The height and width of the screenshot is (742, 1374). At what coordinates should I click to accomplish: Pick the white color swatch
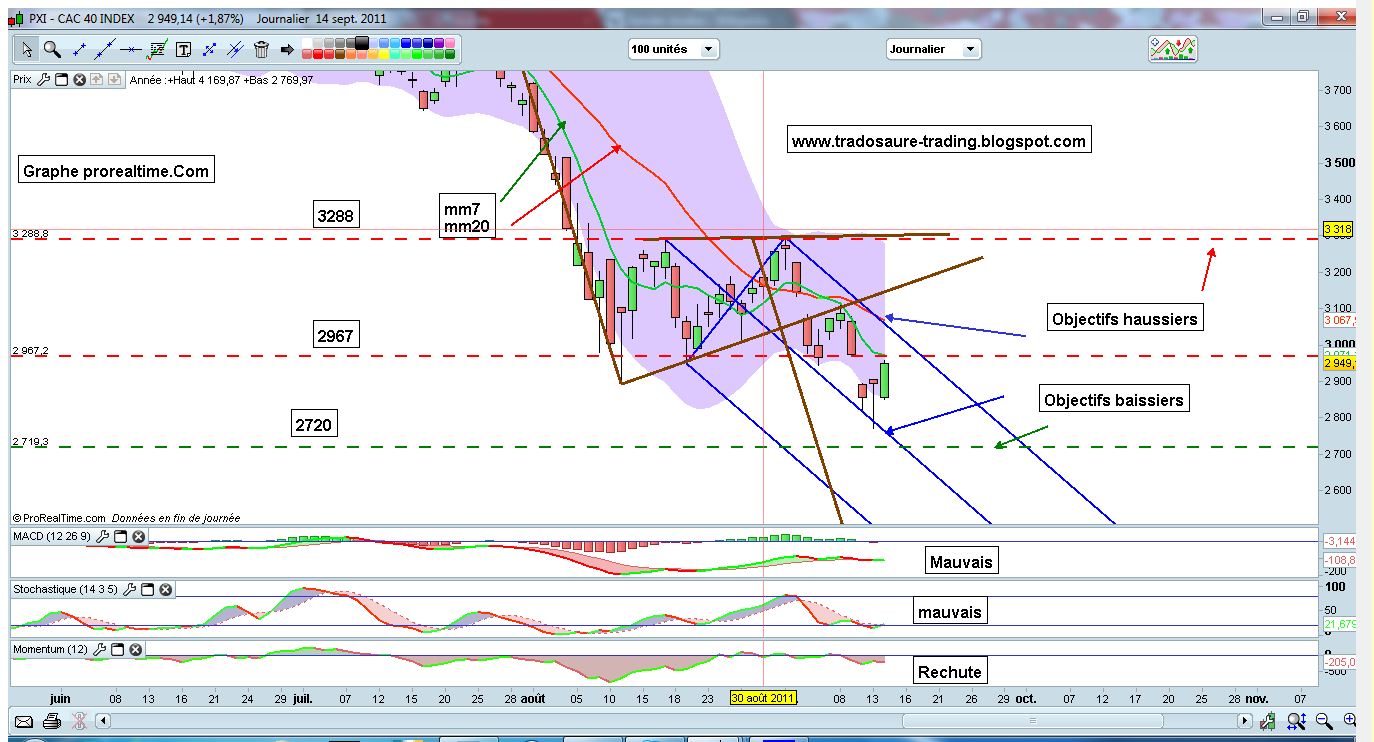coord(307,43)
